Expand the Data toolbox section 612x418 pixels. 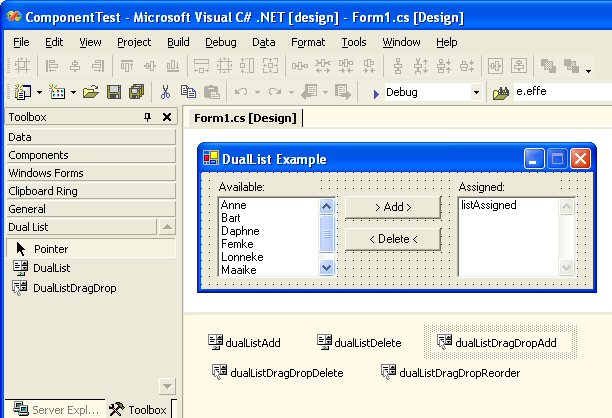(91, 137)
